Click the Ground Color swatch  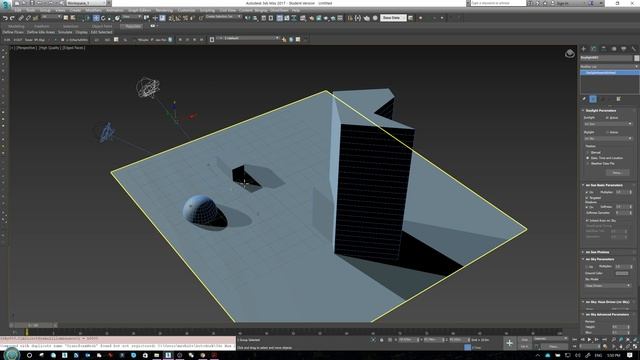click(x=622, y=273)
